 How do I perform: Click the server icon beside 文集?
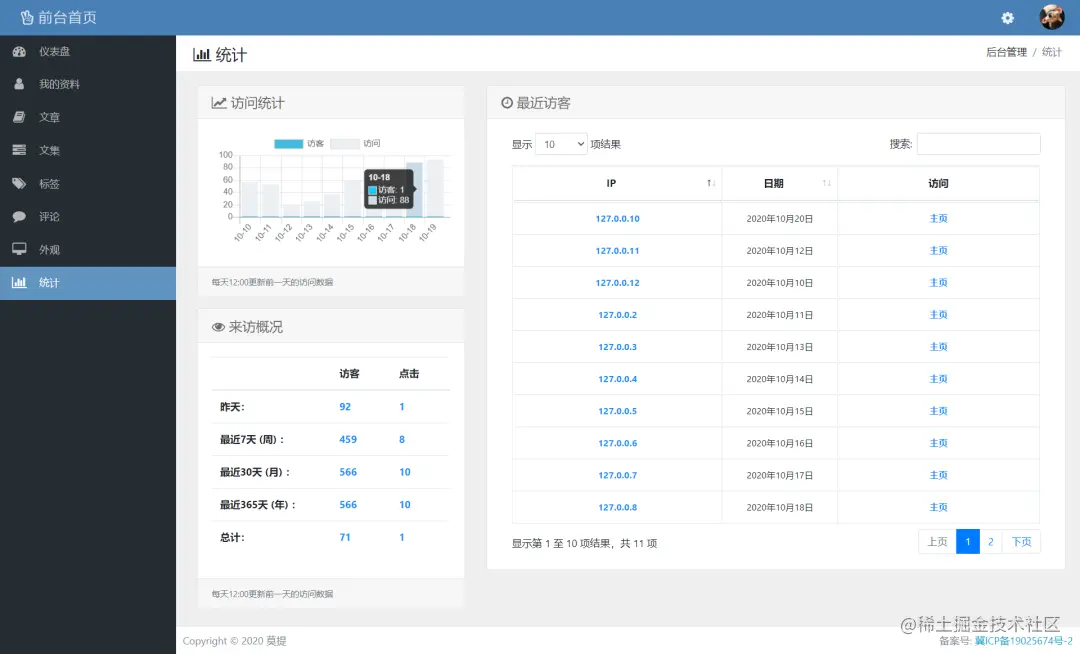coord(19,150)
